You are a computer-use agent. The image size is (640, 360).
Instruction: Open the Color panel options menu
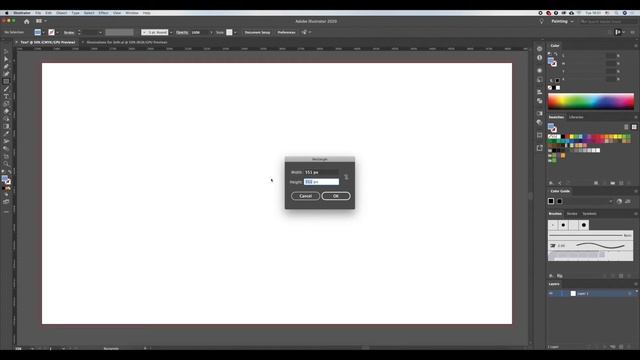point(636,46)
